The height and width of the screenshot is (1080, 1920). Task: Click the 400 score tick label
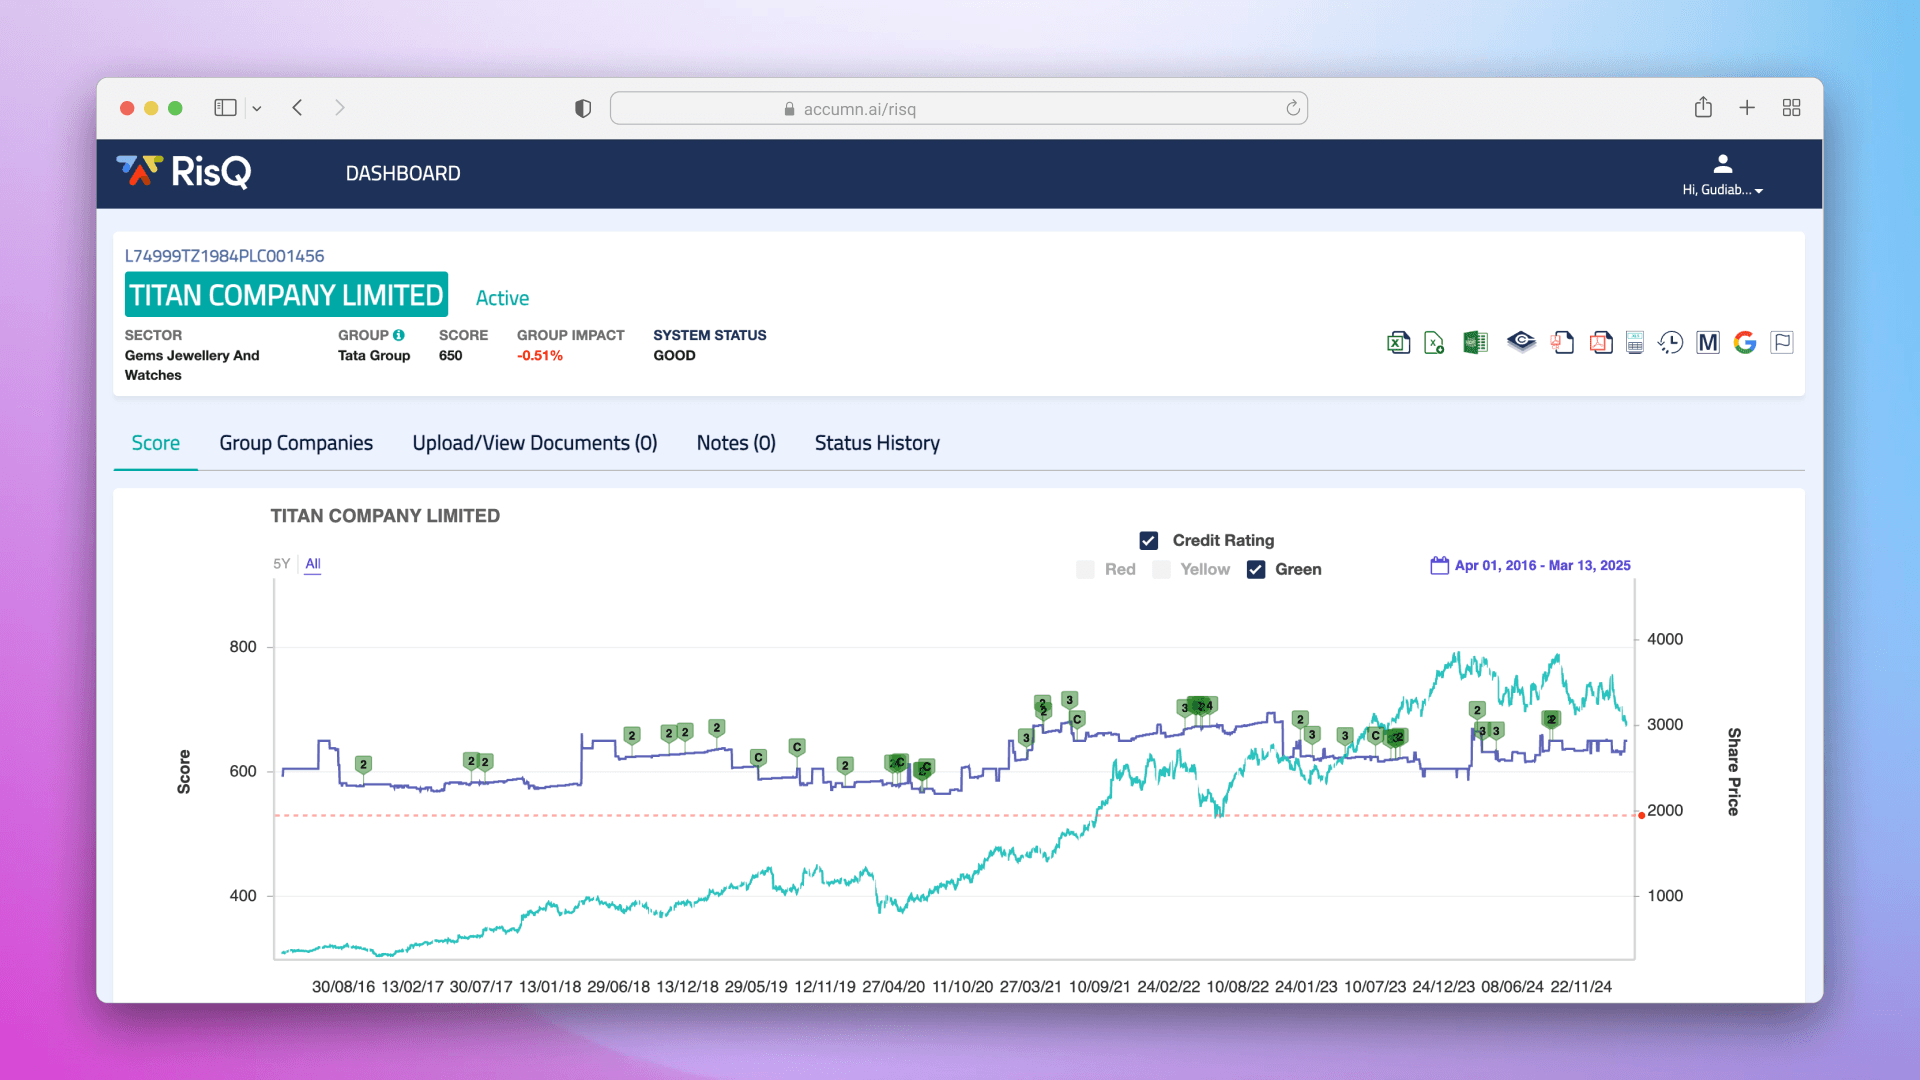coord(243,896)
